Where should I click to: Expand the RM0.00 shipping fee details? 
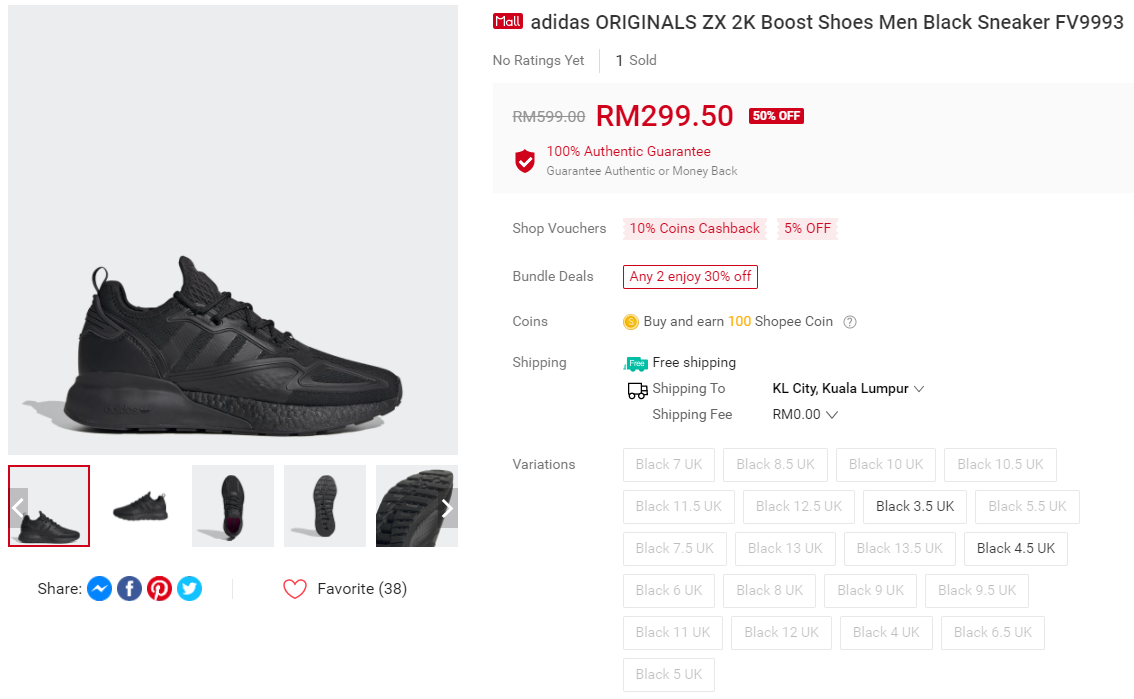pos(805,414)
